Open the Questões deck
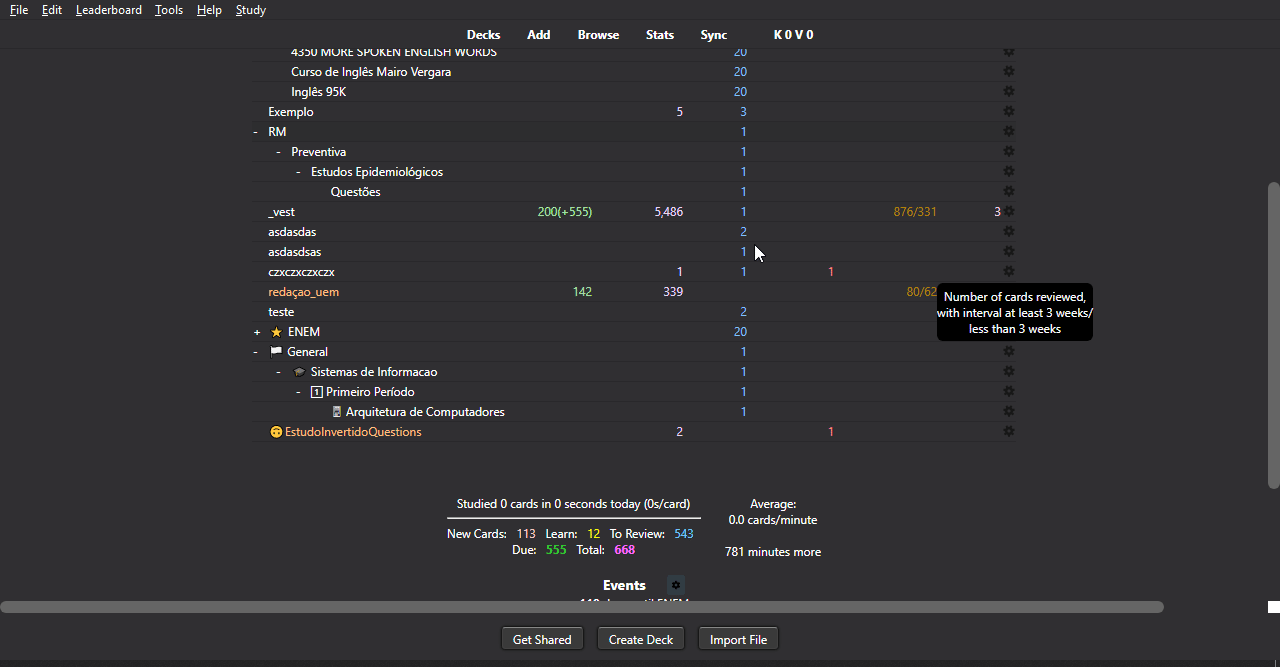1280x667 pixels. click(x=356, y=192)
